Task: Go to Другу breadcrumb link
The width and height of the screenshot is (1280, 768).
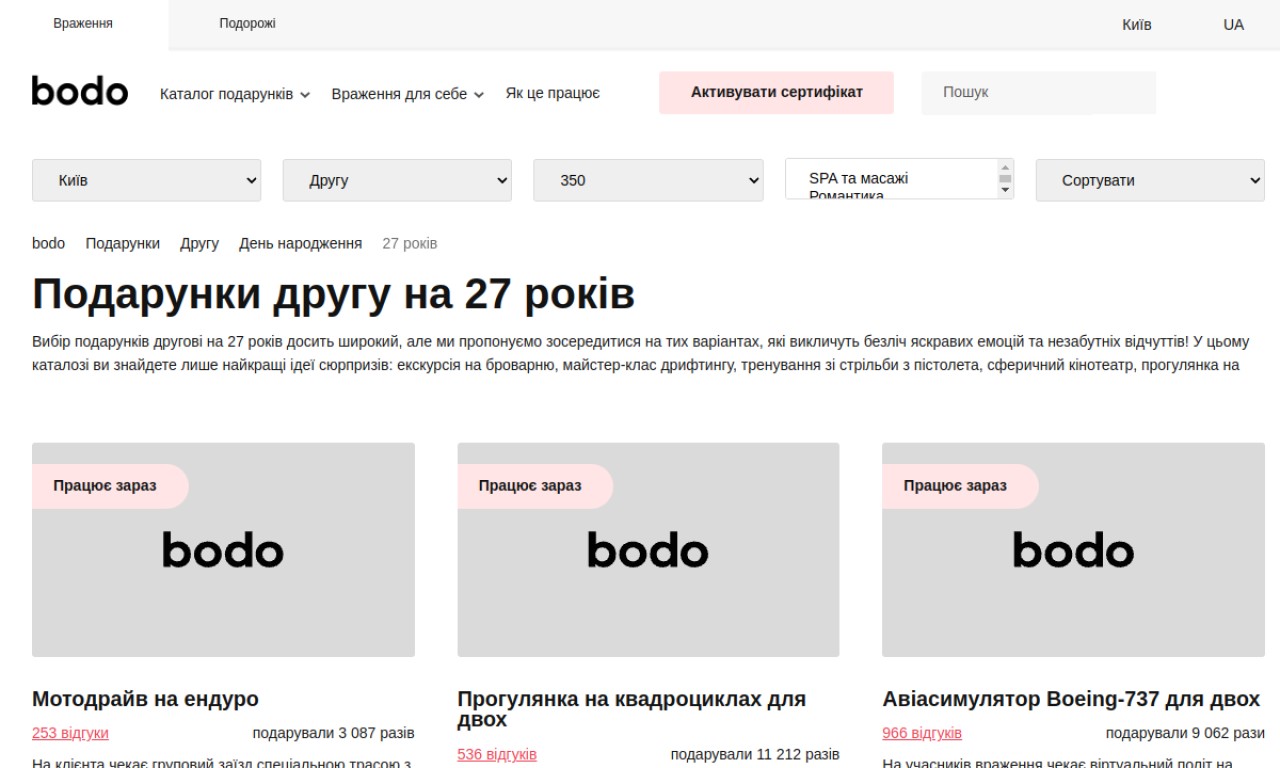Action: pos(199,243)
